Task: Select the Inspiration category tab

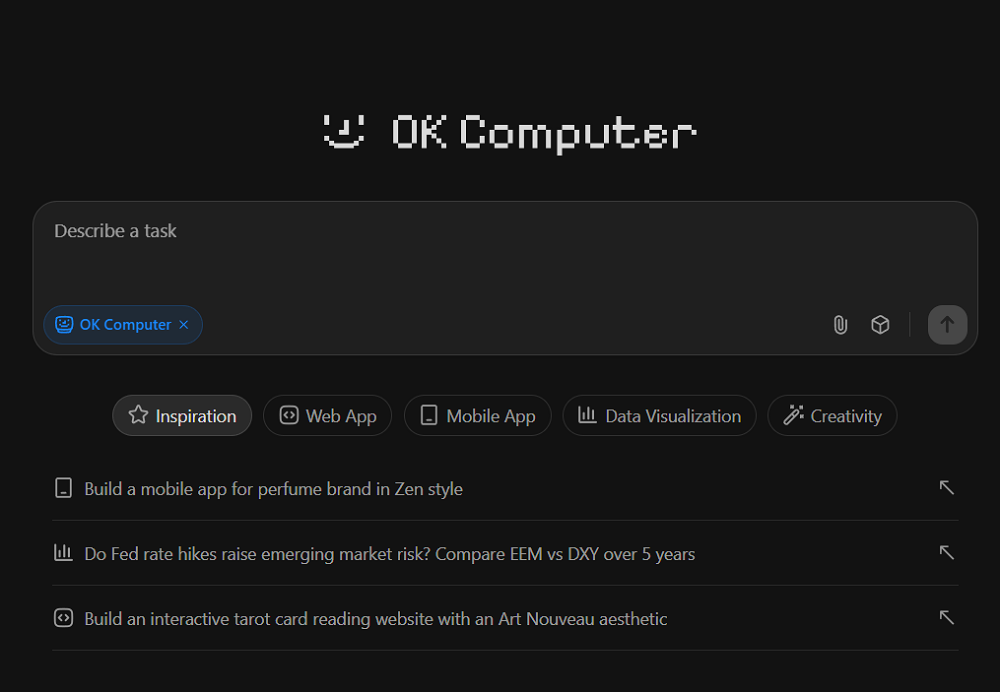Action: pyautogui.click(x=182, y=416)
